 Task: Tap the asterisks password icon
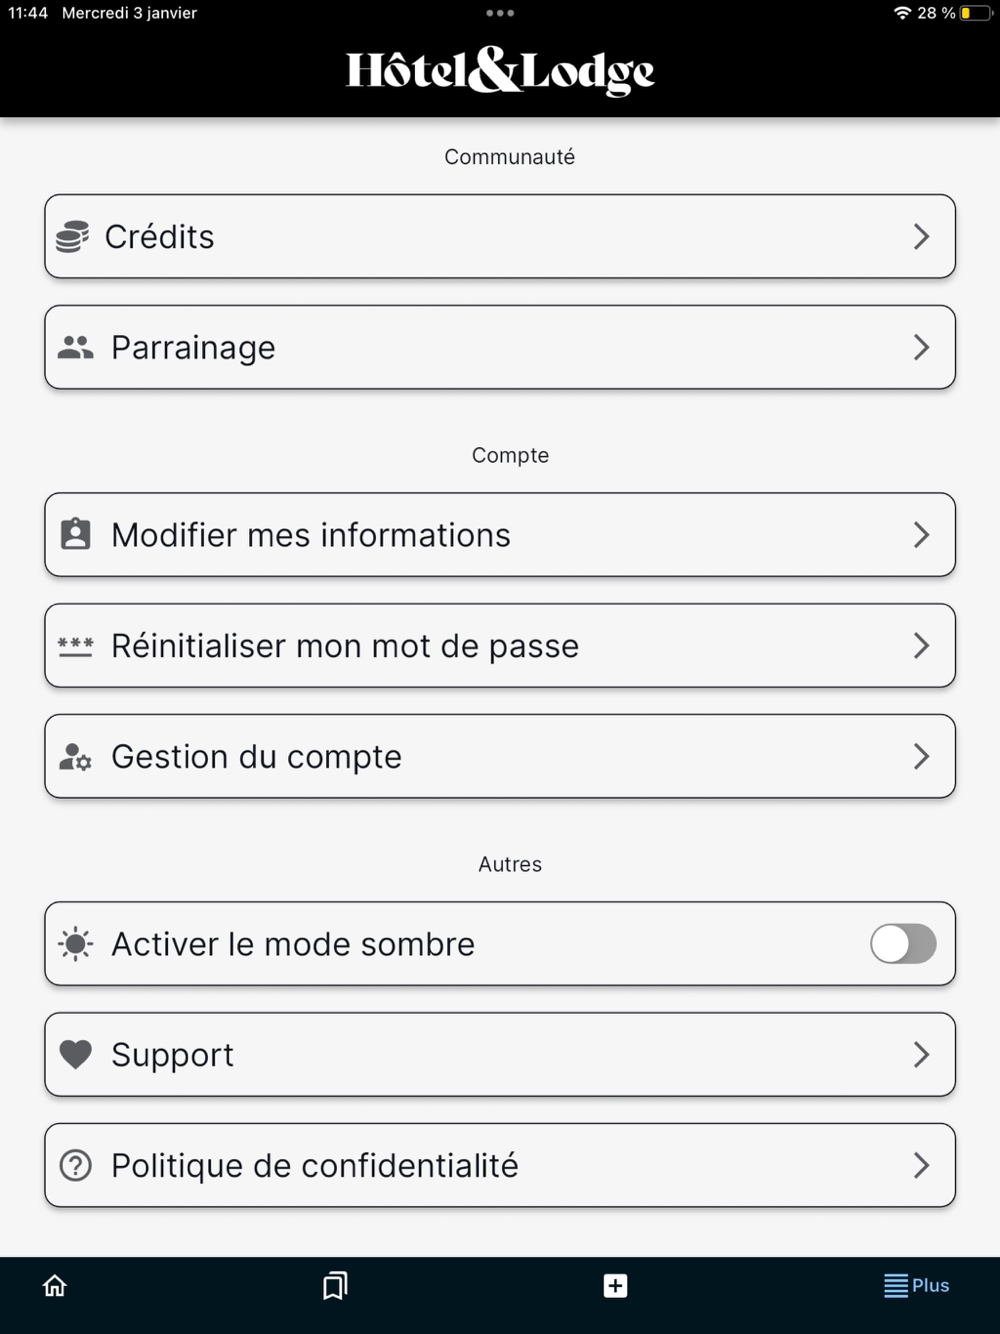pos(76,646)
